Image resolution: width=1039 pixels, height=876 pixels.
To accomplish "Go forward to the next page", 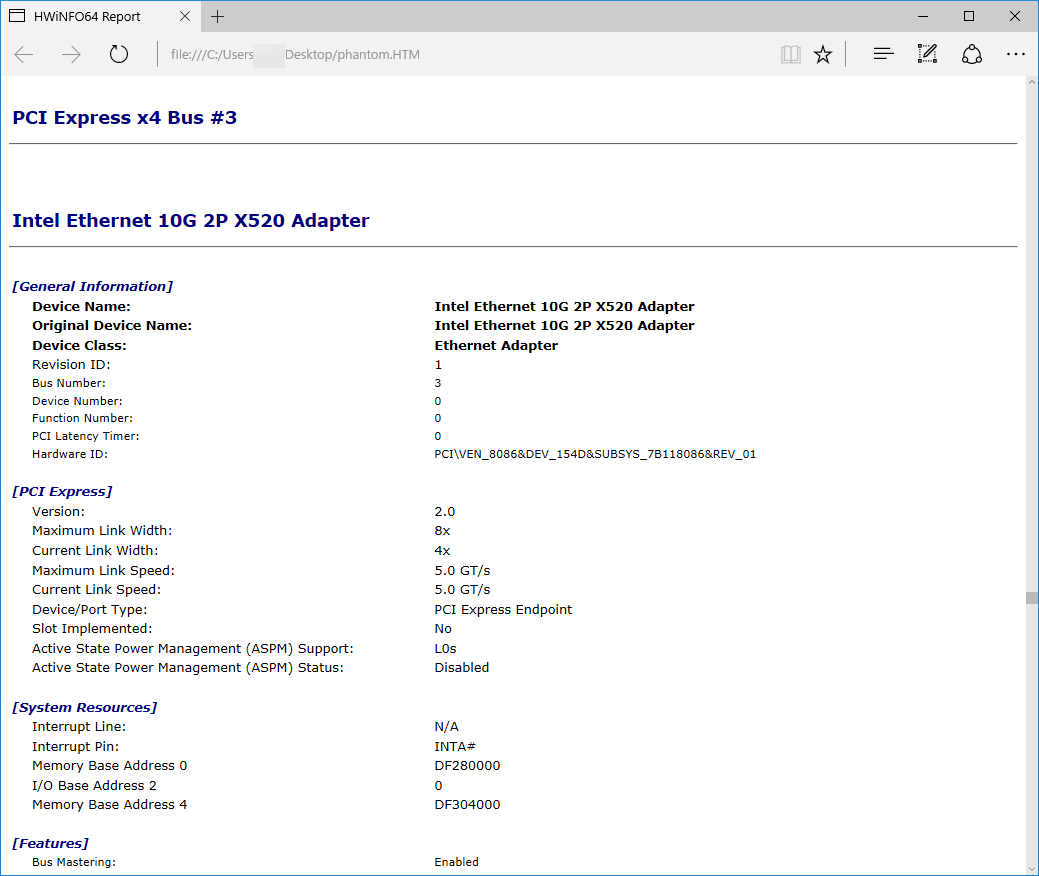I will (x=71, y=54).
